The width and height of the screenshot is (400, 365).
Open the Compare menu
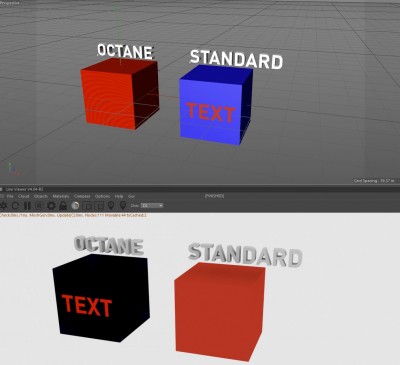pyautogui.click(x=82, y=196)
